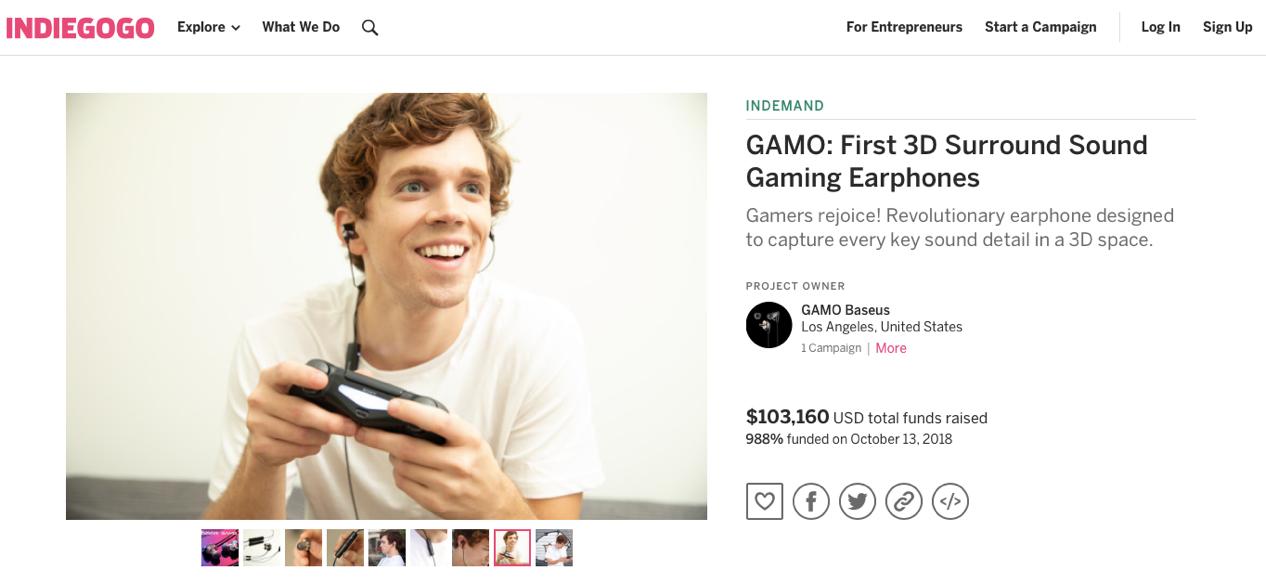The image size is (1266, 584).
Task: Expand the Explore dropdown menu
Action: click(208, 27)
